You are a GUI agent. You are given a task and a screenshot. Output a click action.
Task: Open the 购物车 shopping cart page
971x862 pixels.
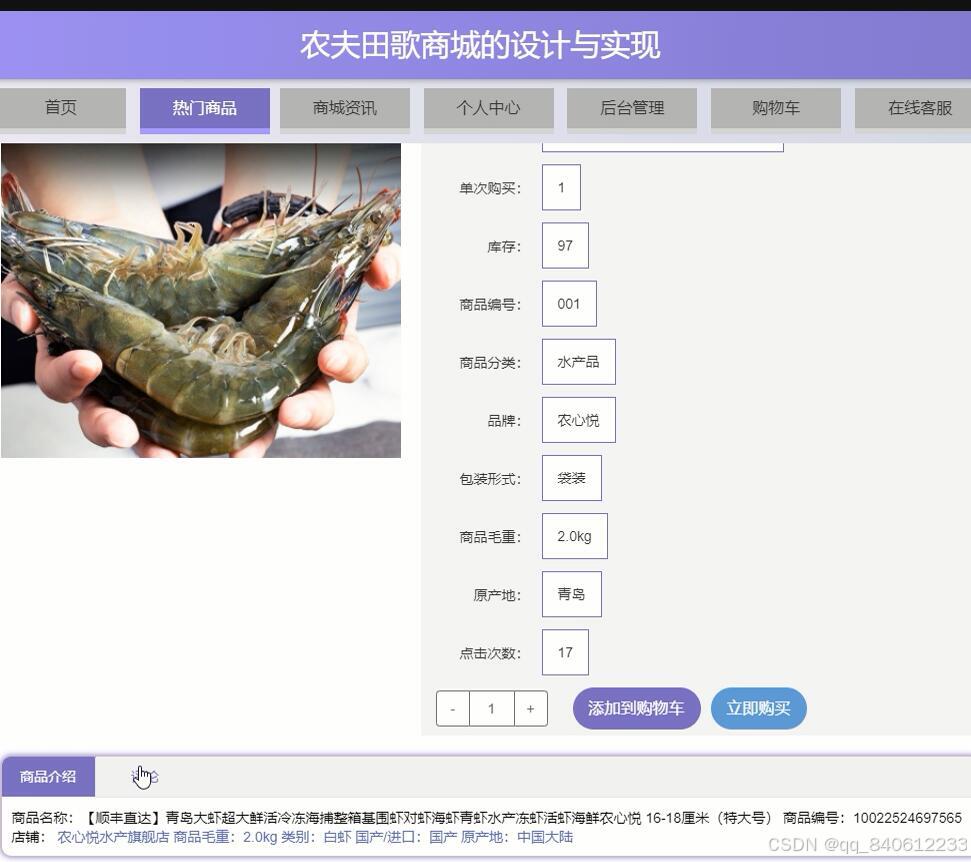[775, 108]
